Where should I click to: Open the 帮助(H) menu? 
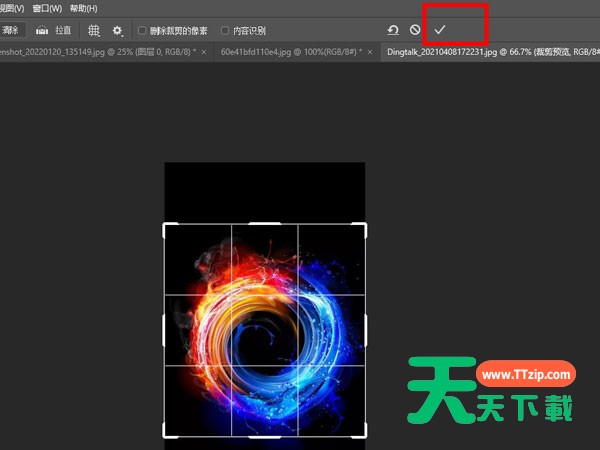click(x=83, y=8)
